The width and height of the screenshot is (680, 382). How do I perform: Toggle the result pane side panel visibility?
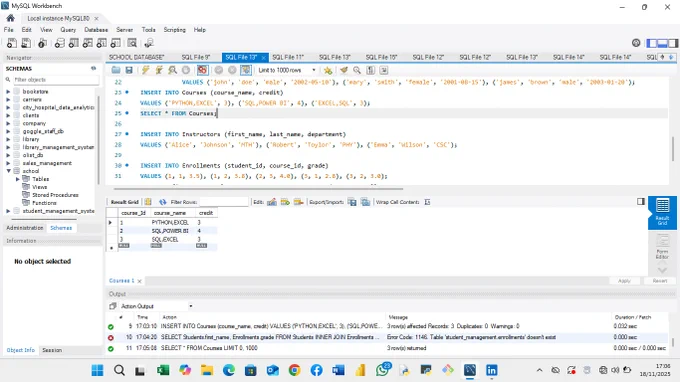641,202
